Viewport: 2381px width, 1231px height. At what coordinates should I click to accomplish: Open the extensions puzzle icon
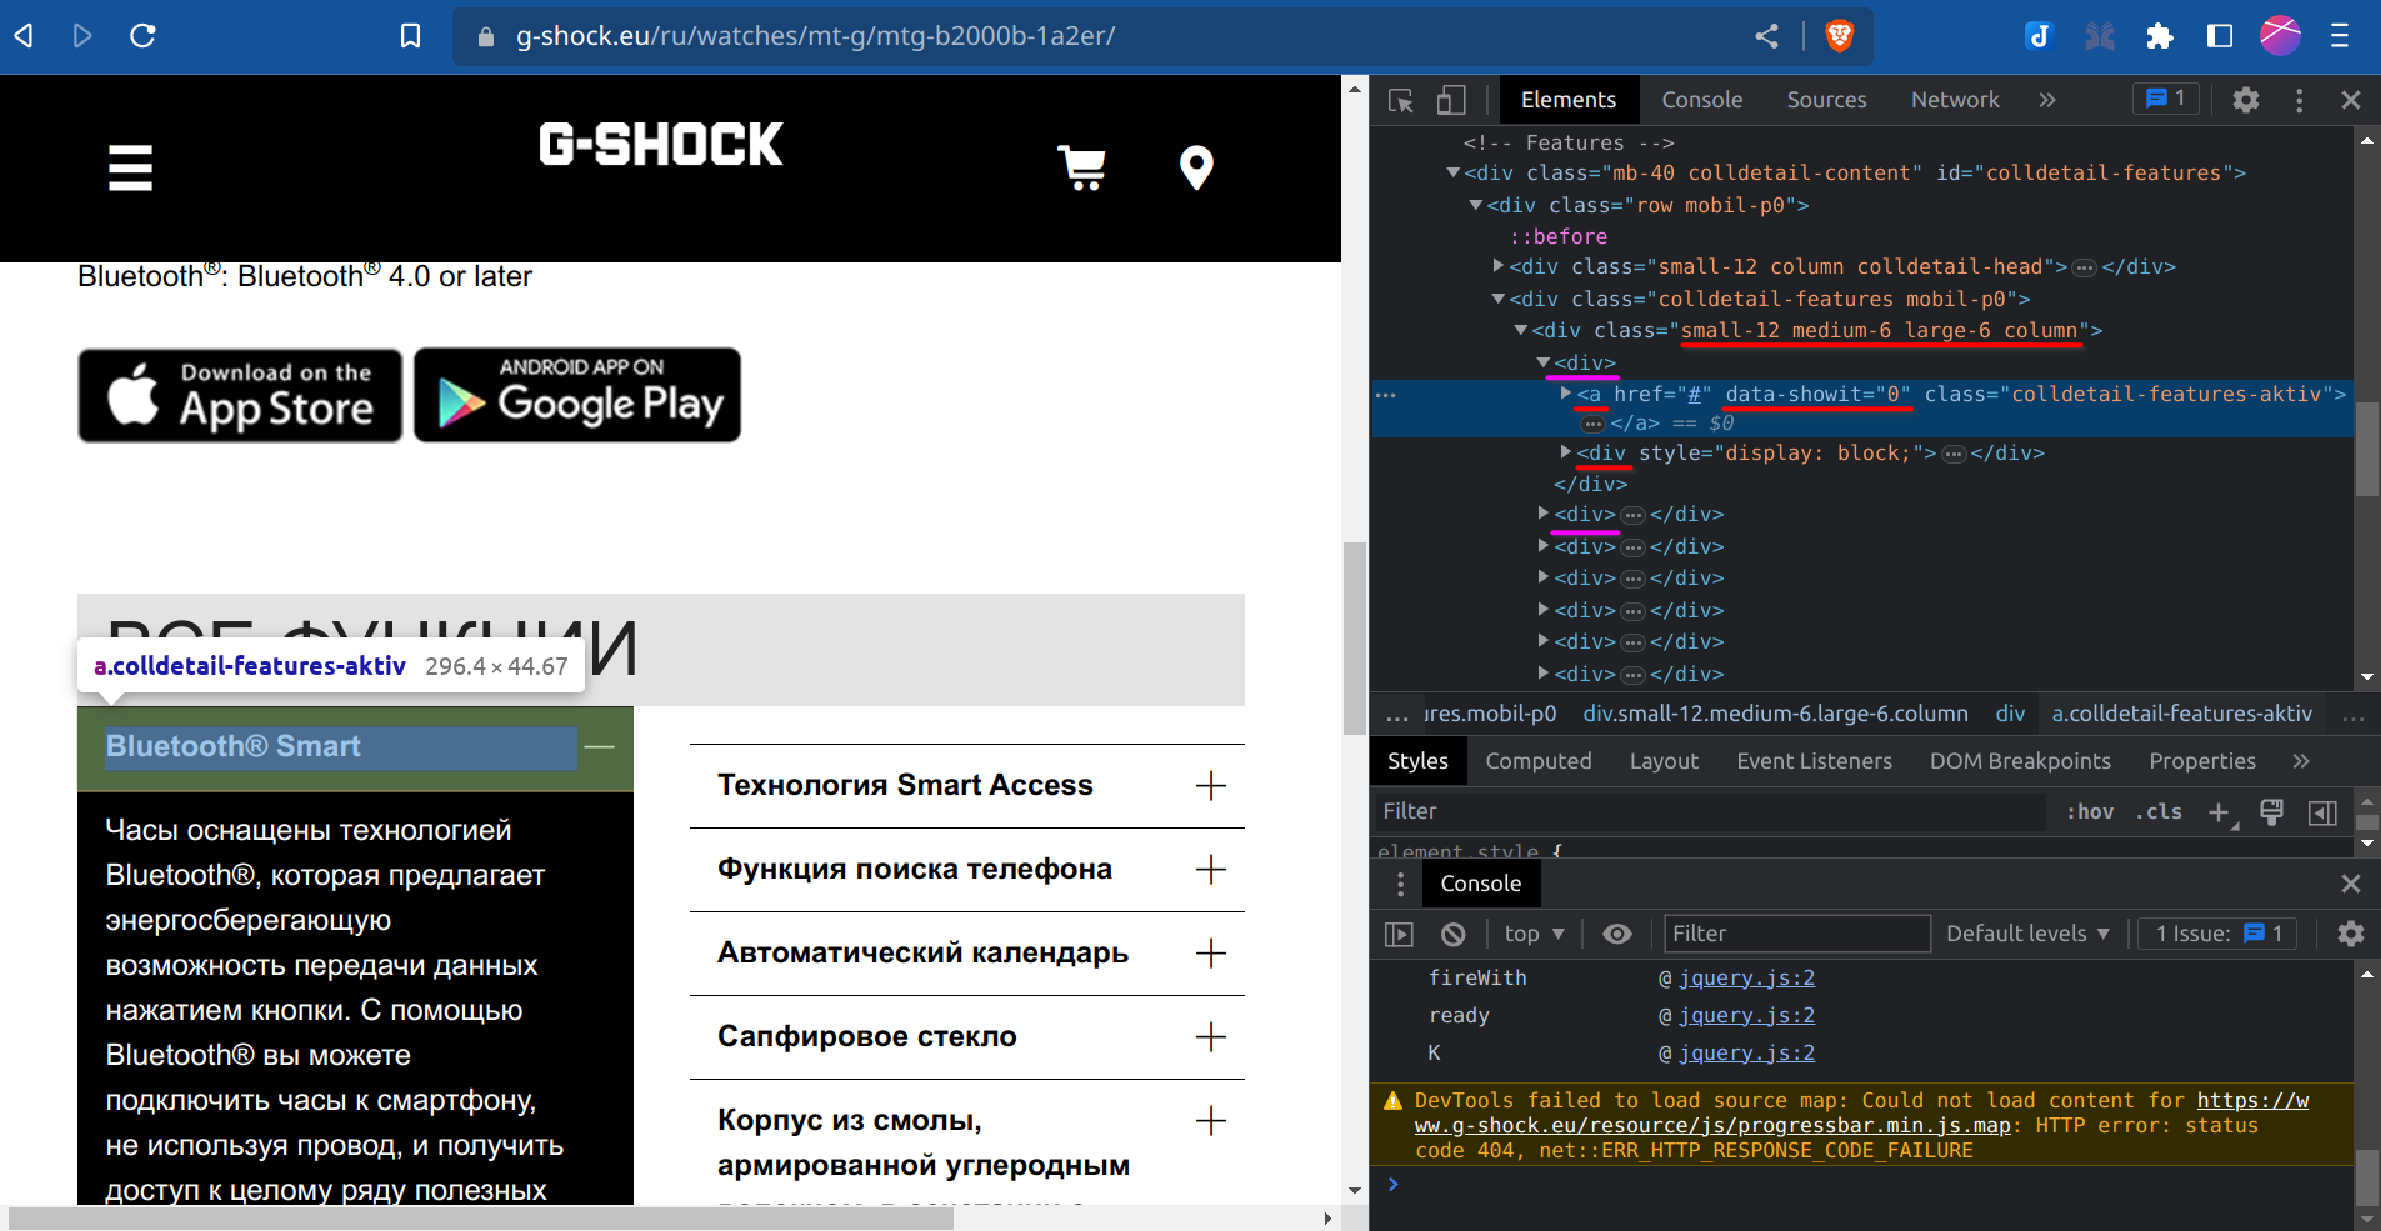pos(2159,37)
